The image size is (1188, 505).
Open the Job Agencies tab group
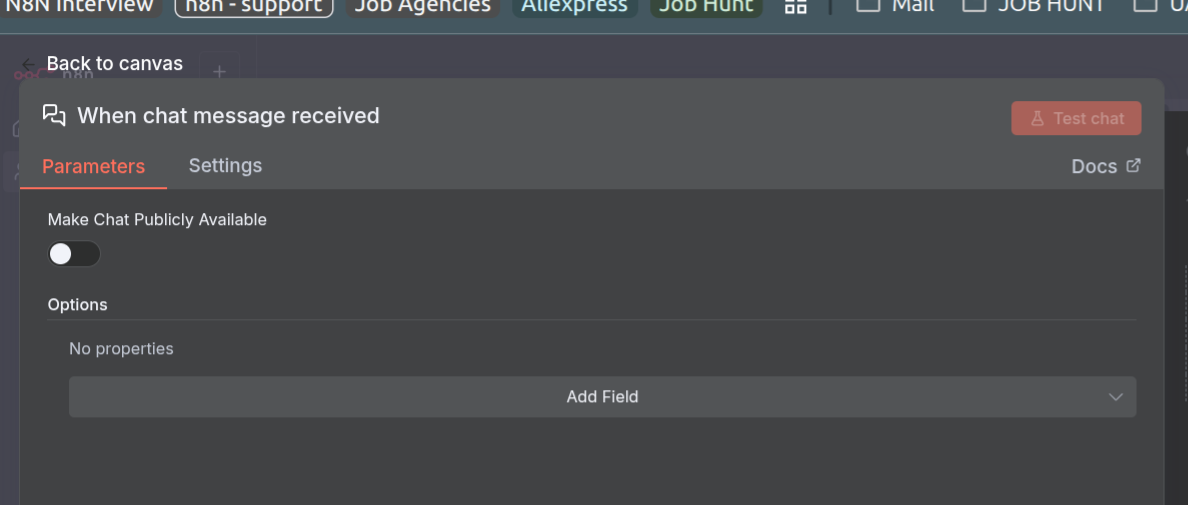pos(423,6)
